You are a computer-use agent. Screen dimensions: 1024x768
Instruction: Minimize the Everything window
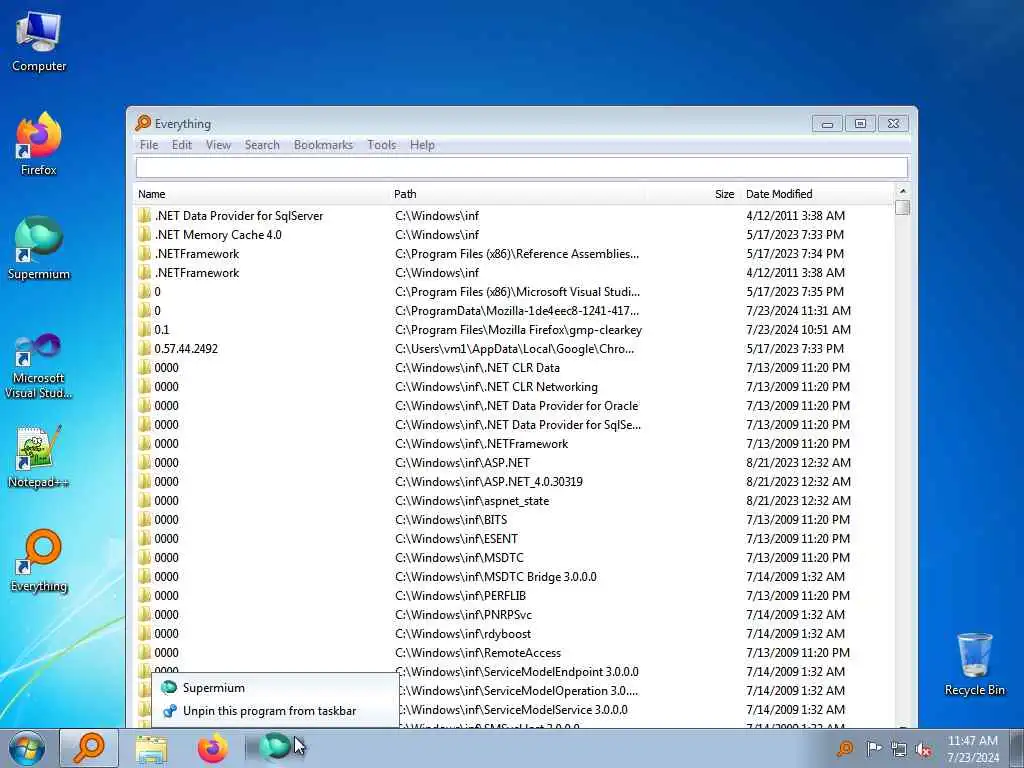[827, 123]
